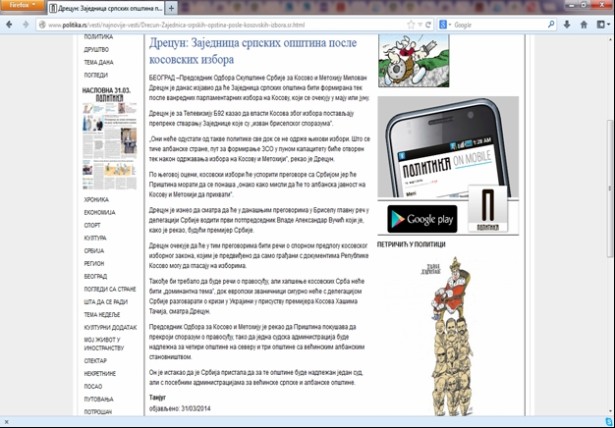Open the ЕКОНОМИЈА sidebar section
This screenshot has height=428, width=615.
click(100, 212)
